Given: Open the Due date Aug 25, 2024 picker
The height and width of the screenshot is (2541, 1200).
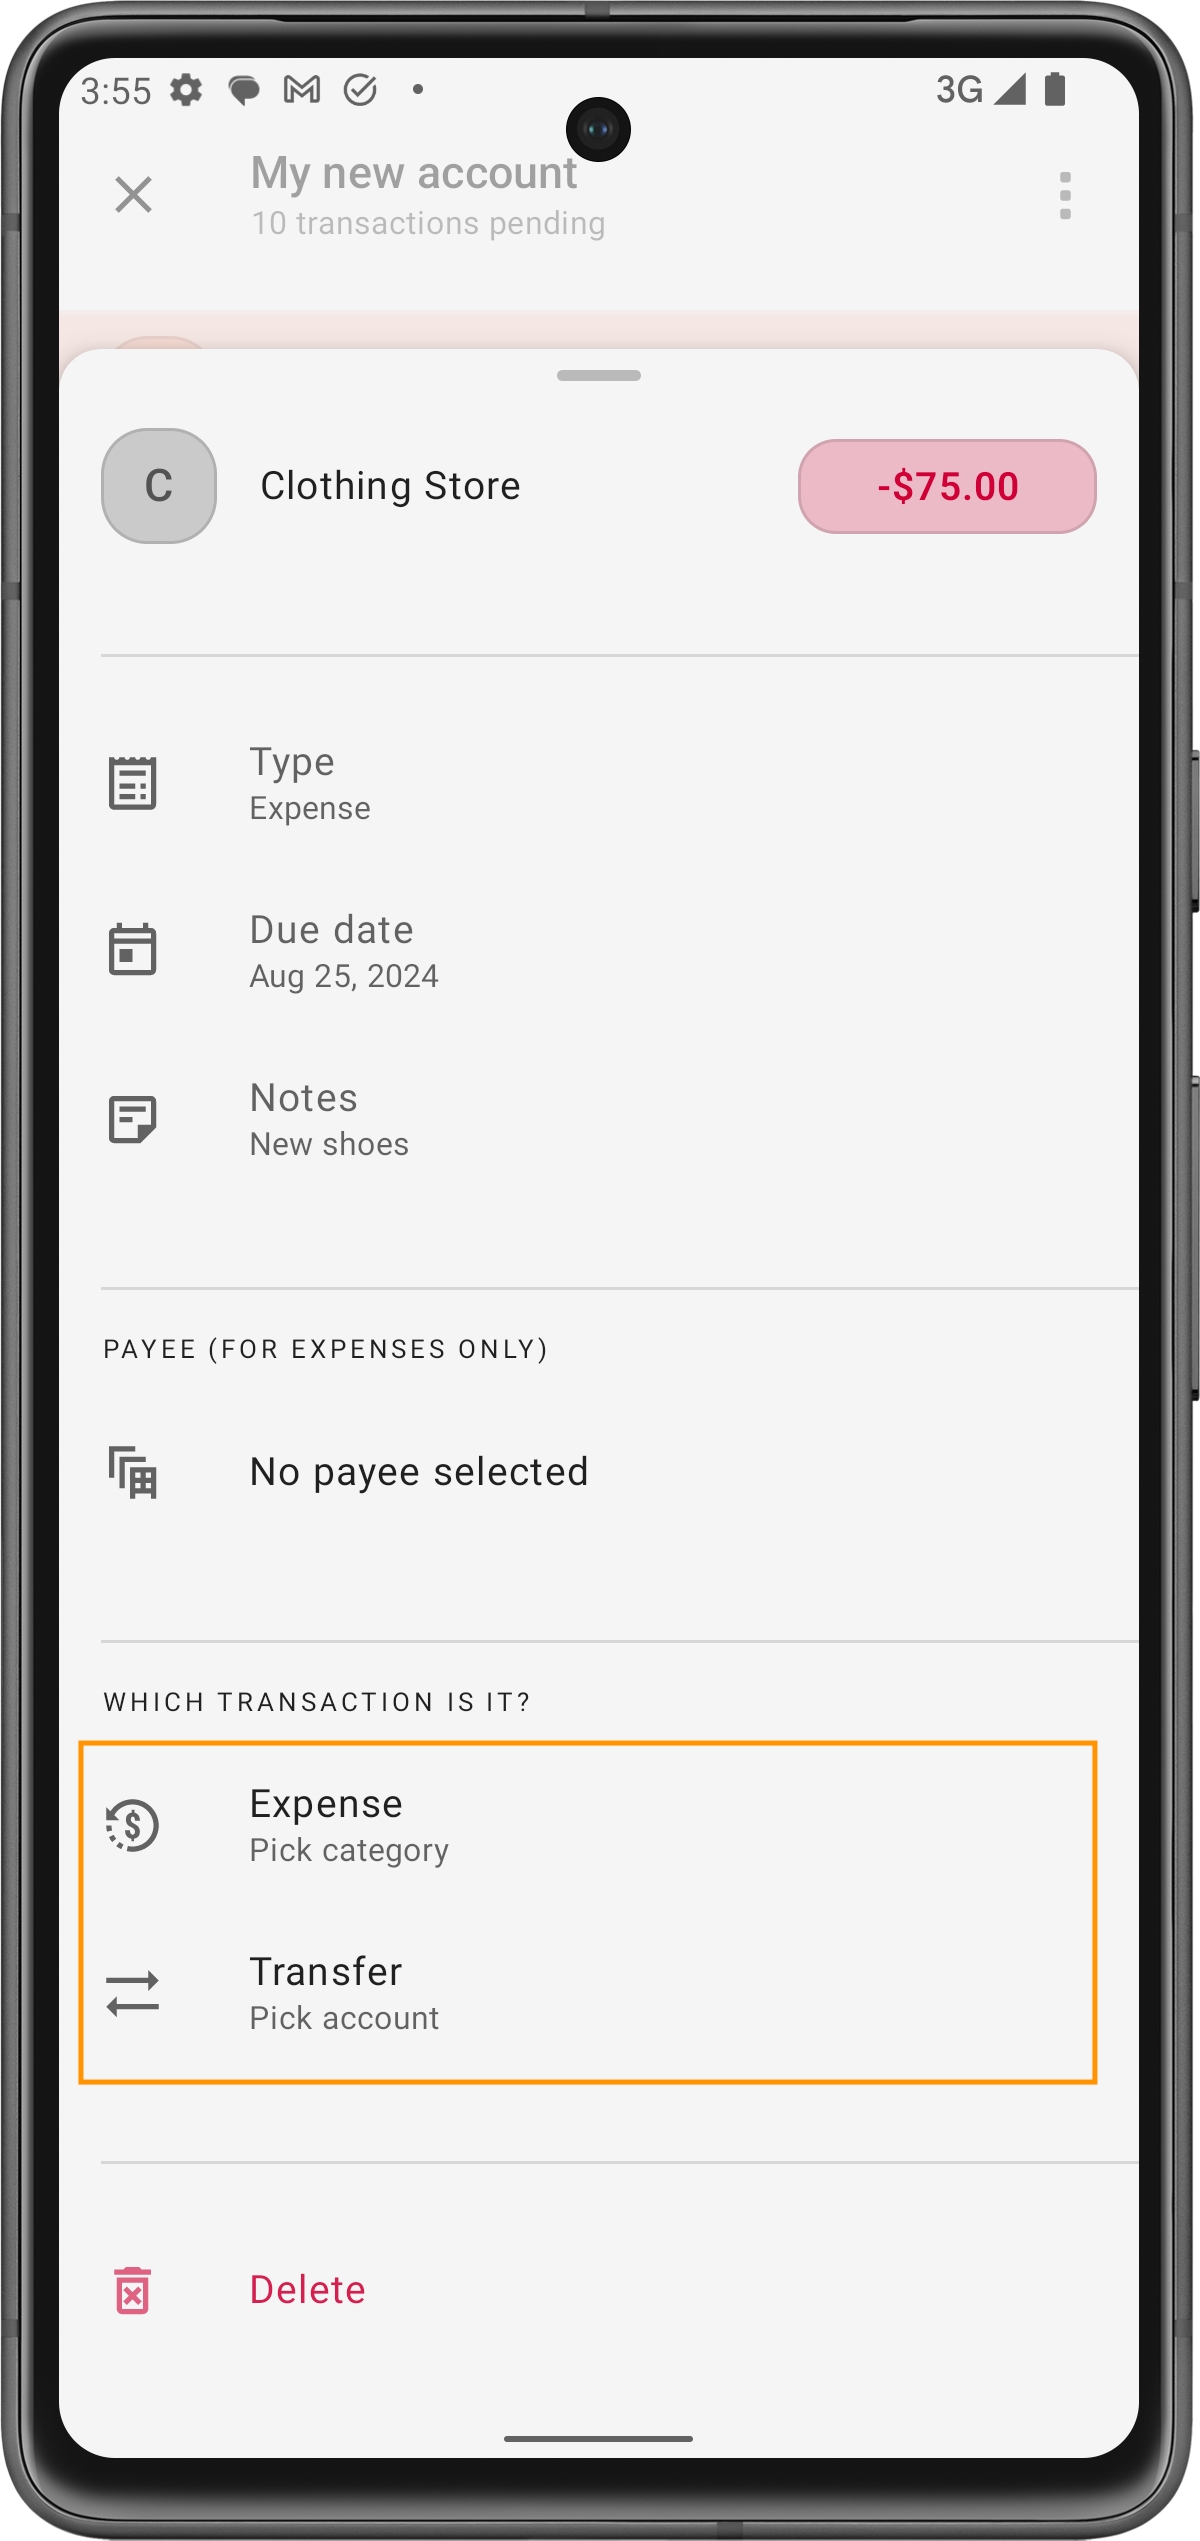Looking at the screenshot, I should [x=598, y=951].
